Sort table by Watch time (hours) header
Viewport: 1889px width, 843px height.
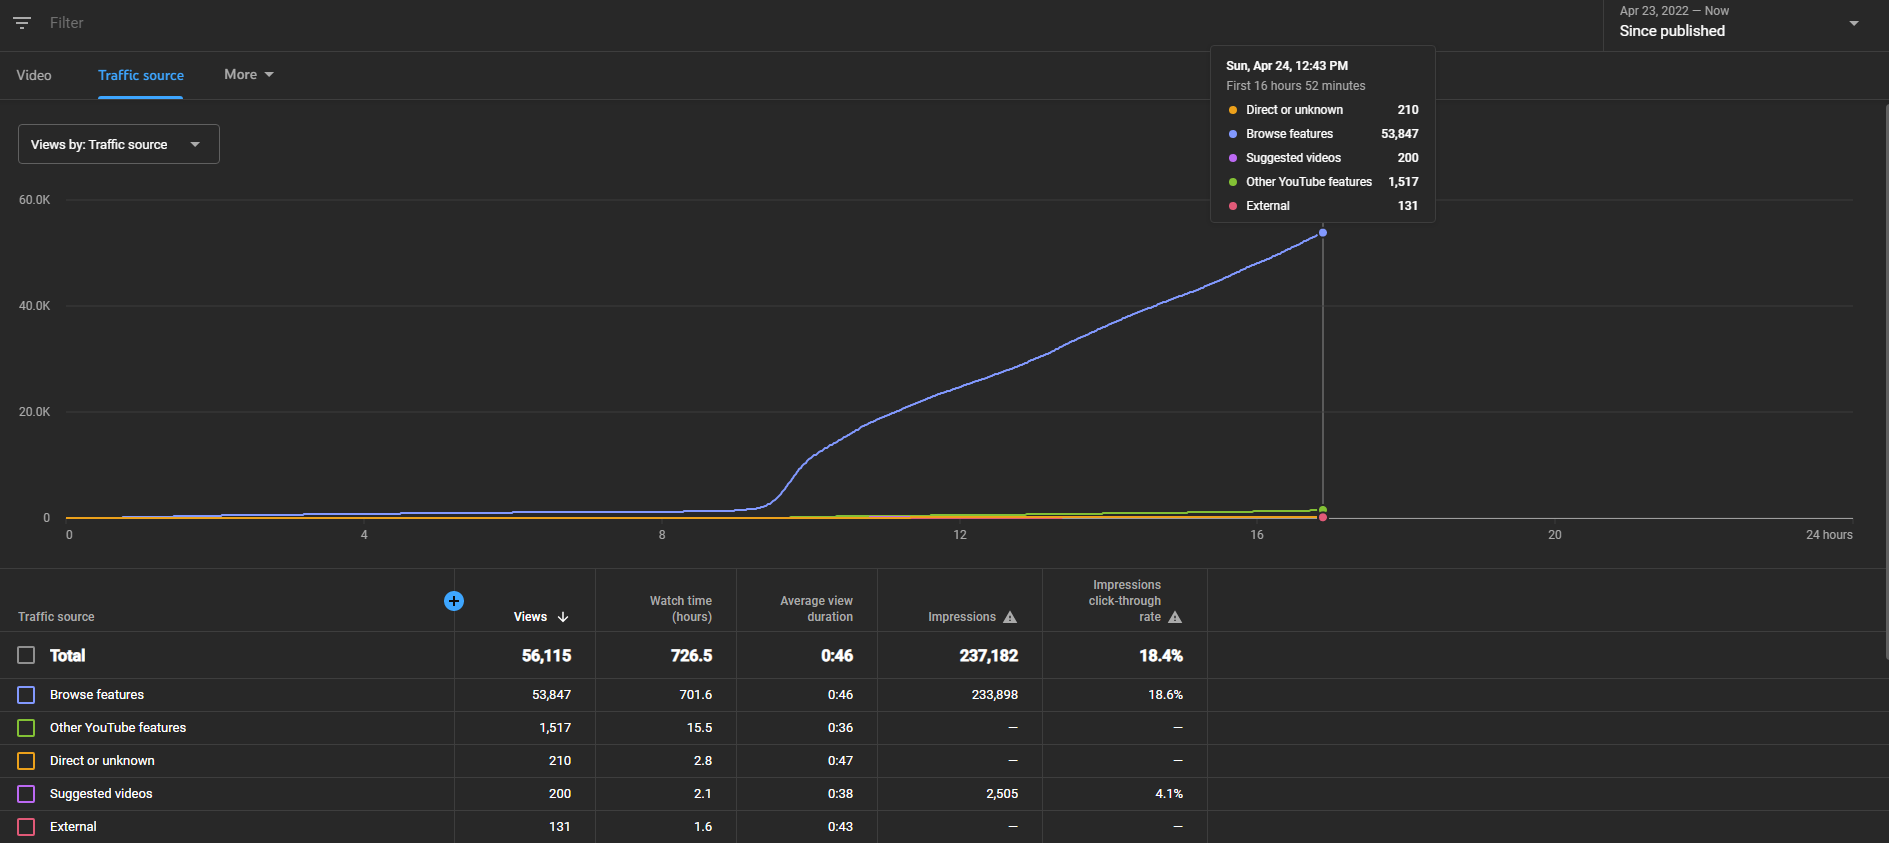[681, 609]
